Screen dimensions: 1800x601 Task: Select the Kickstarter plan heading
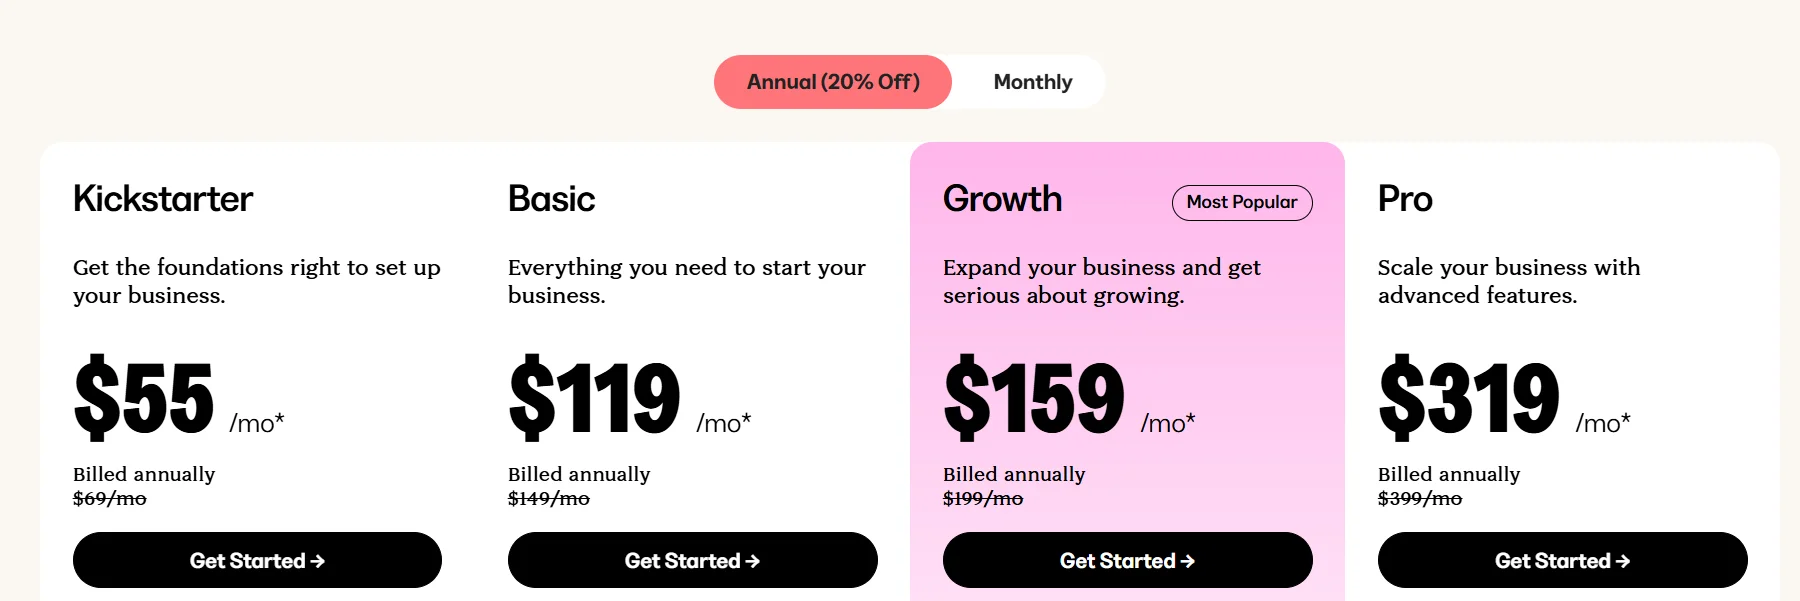pyautogui.click(x=162, y=199)
